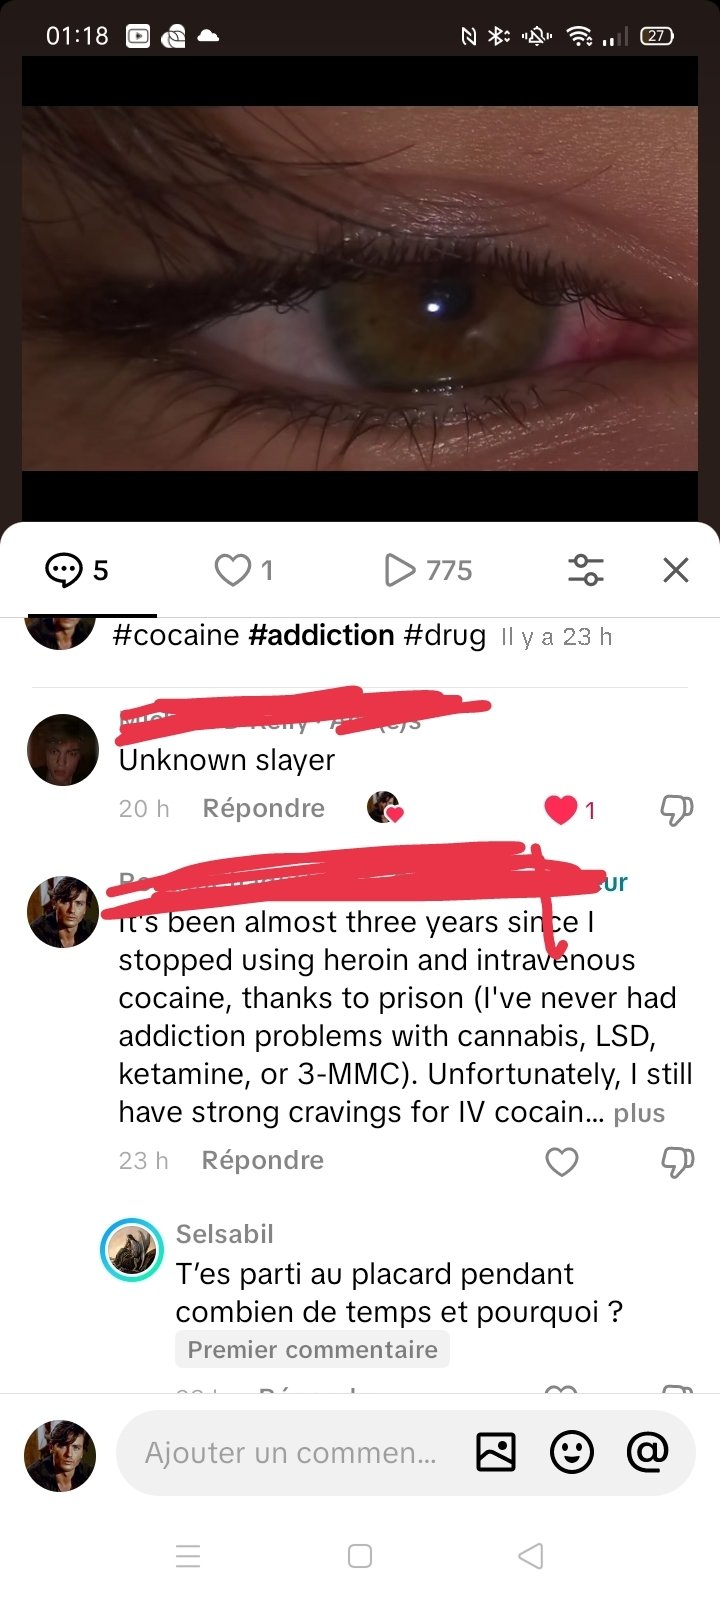Open the 775 plays tab
This screenshot has height=1600, width=720.
[428, 570]
